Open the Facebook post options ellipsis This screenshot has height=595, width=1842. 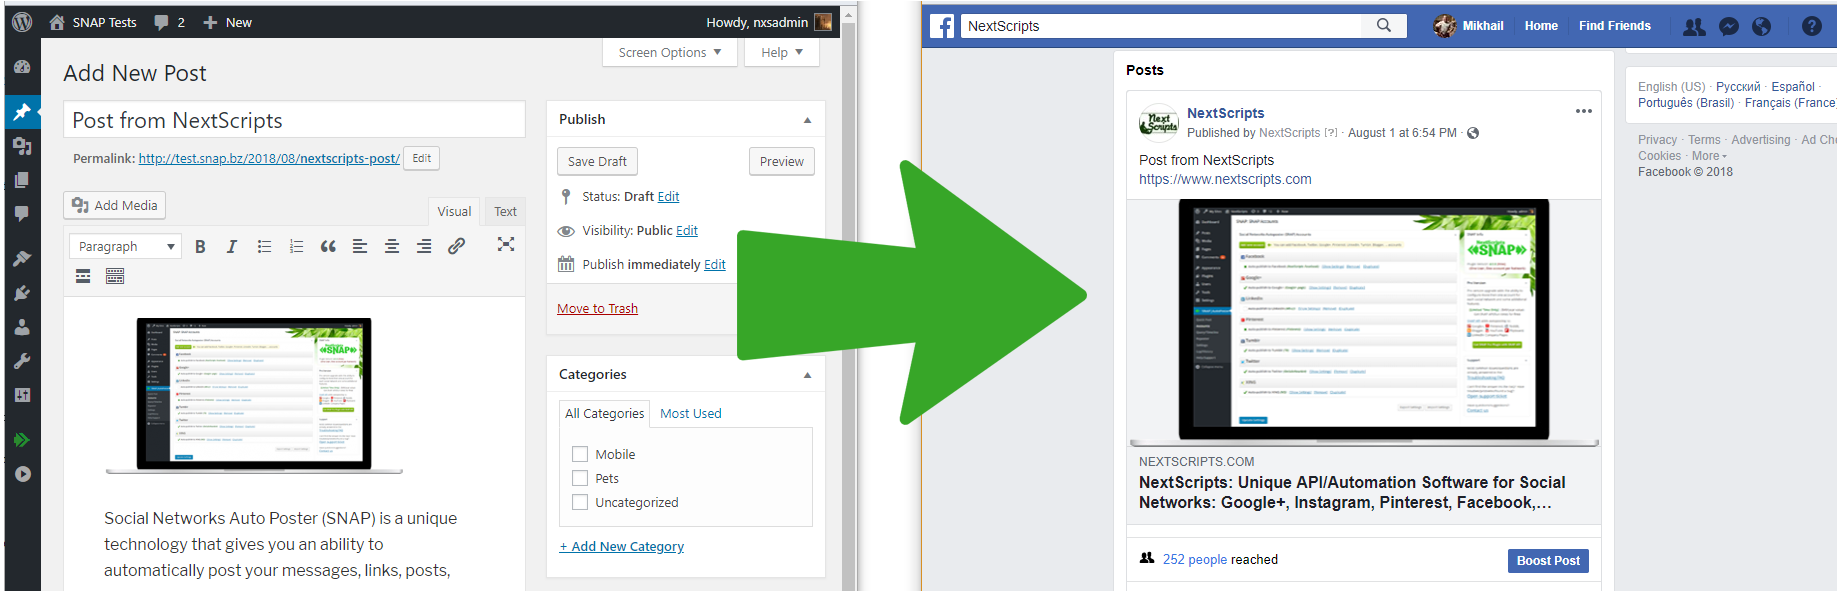click(1584, 111)
